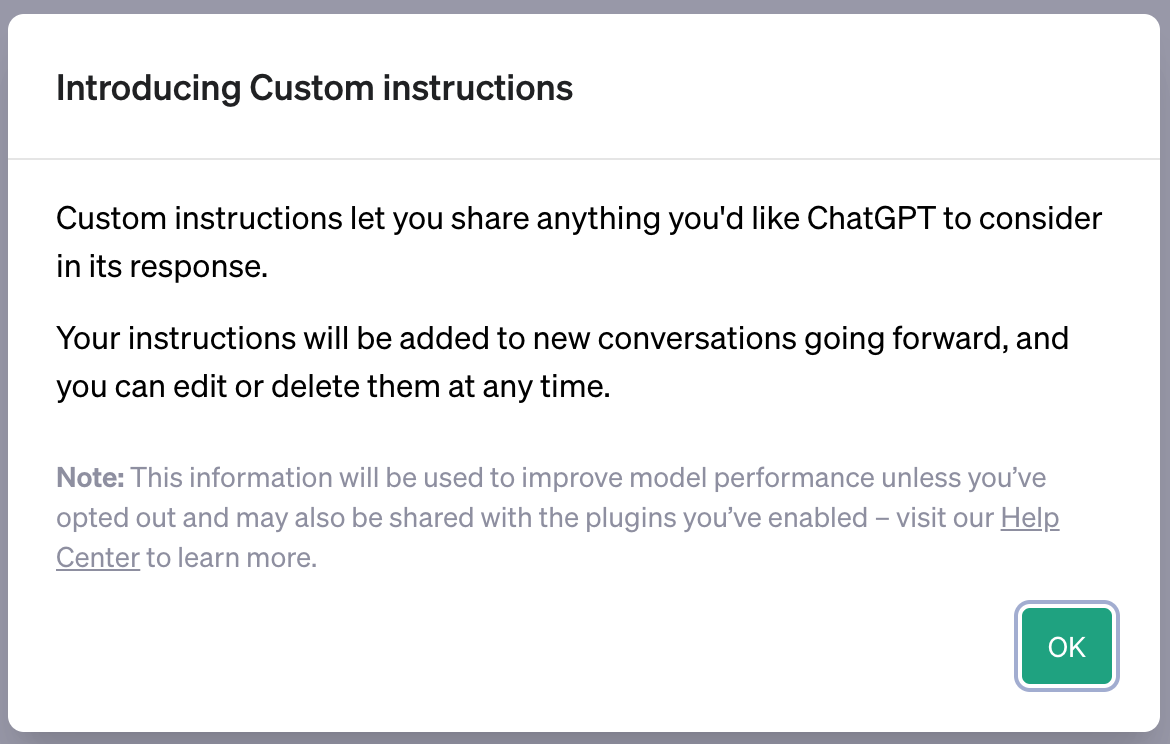Click the underlined word "Center" in the note
The height and width of the screenshot is (744, 1170).
tap(98, 557)
